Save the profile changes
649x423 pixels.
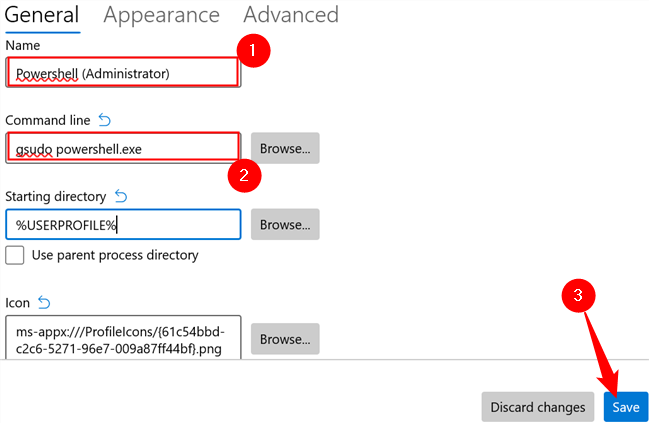click(626, 407)
